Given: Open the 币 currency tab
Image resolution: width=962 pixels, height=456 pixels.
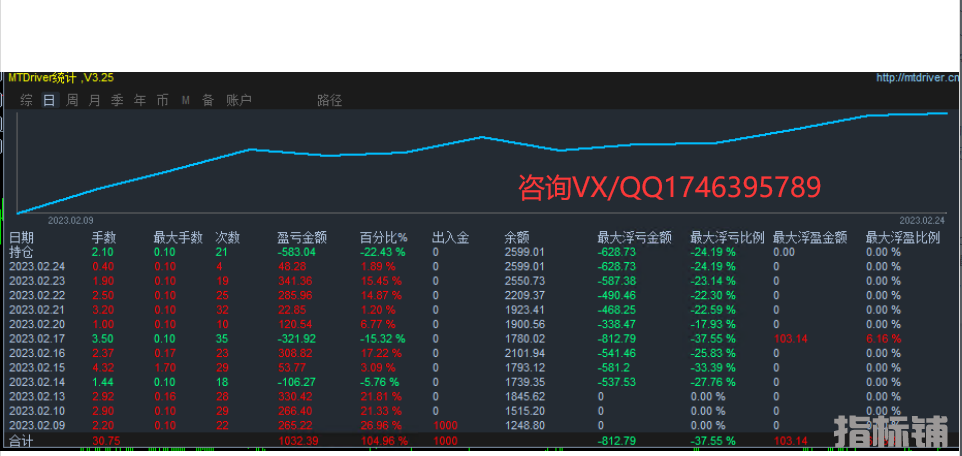Looking at the screenshot, I should [x=162, y=100].
